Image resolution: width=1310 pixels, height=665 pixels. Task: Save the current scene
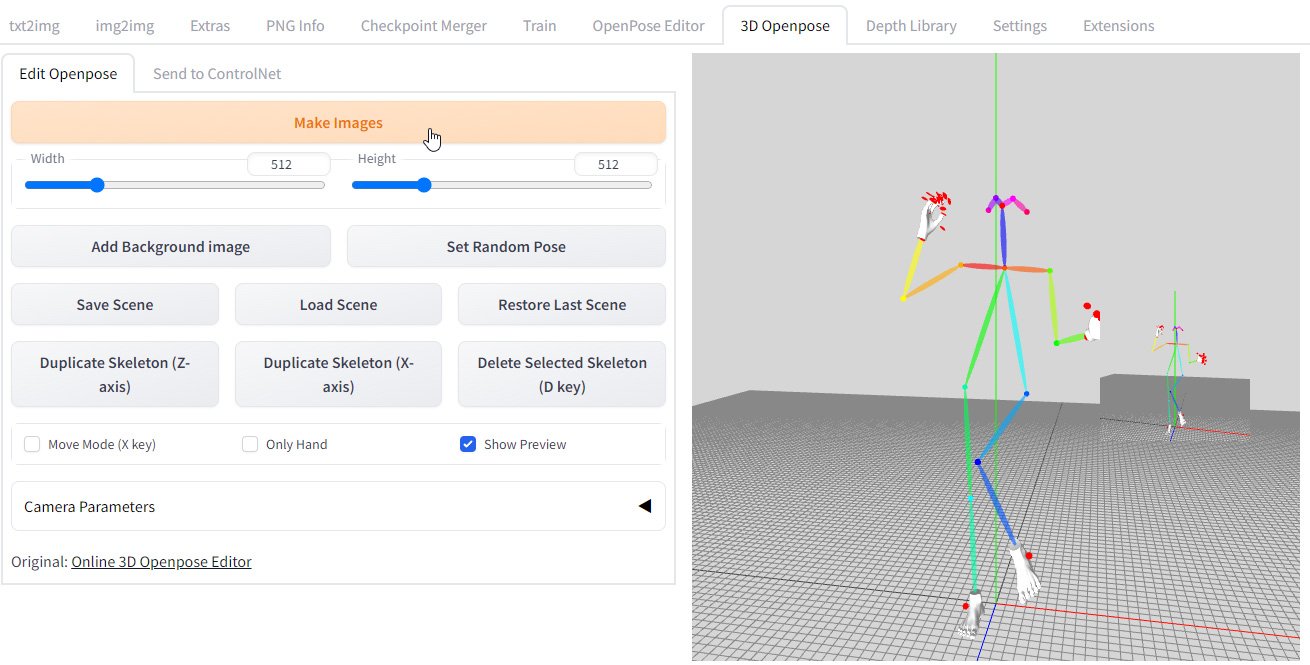[x=114, y=304]
